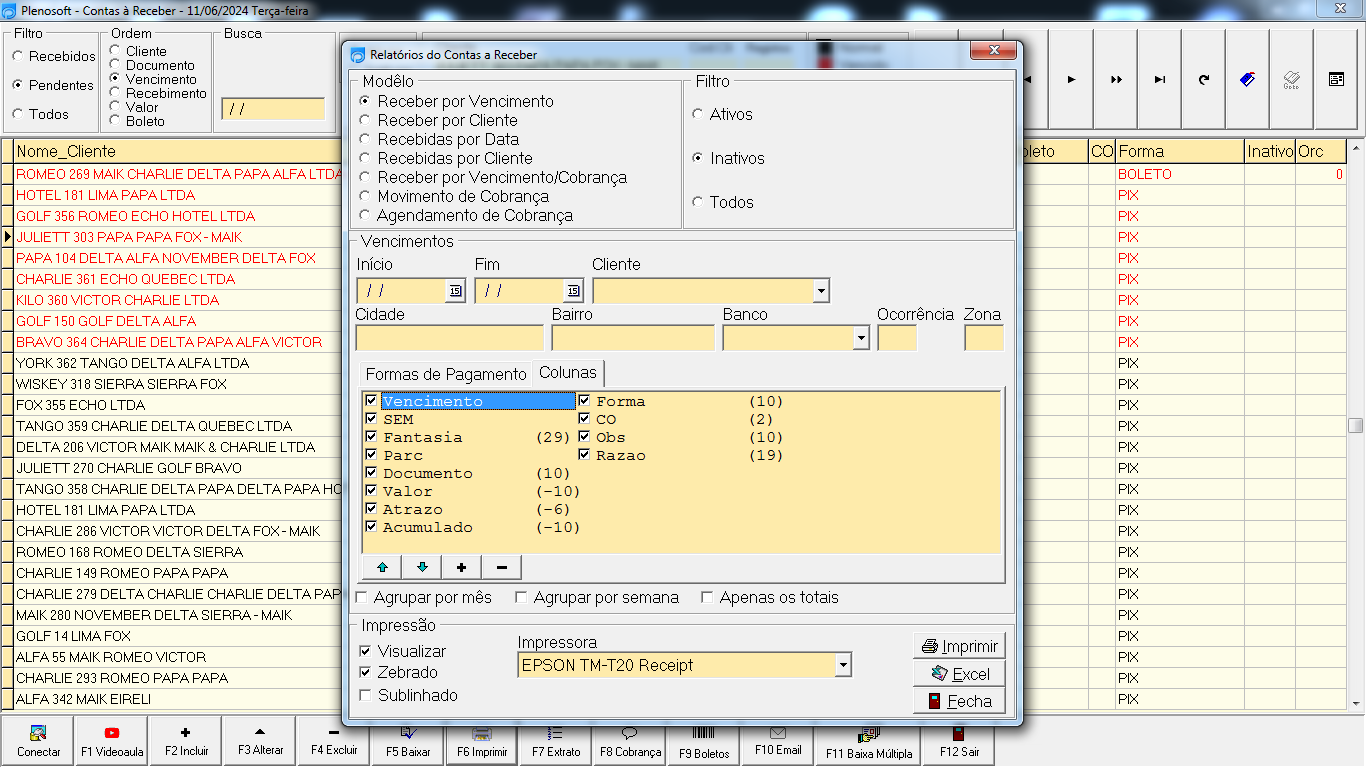1366x768 pixels.
Task: Open Cliente dropdown
Action: (x=821, y=291)
